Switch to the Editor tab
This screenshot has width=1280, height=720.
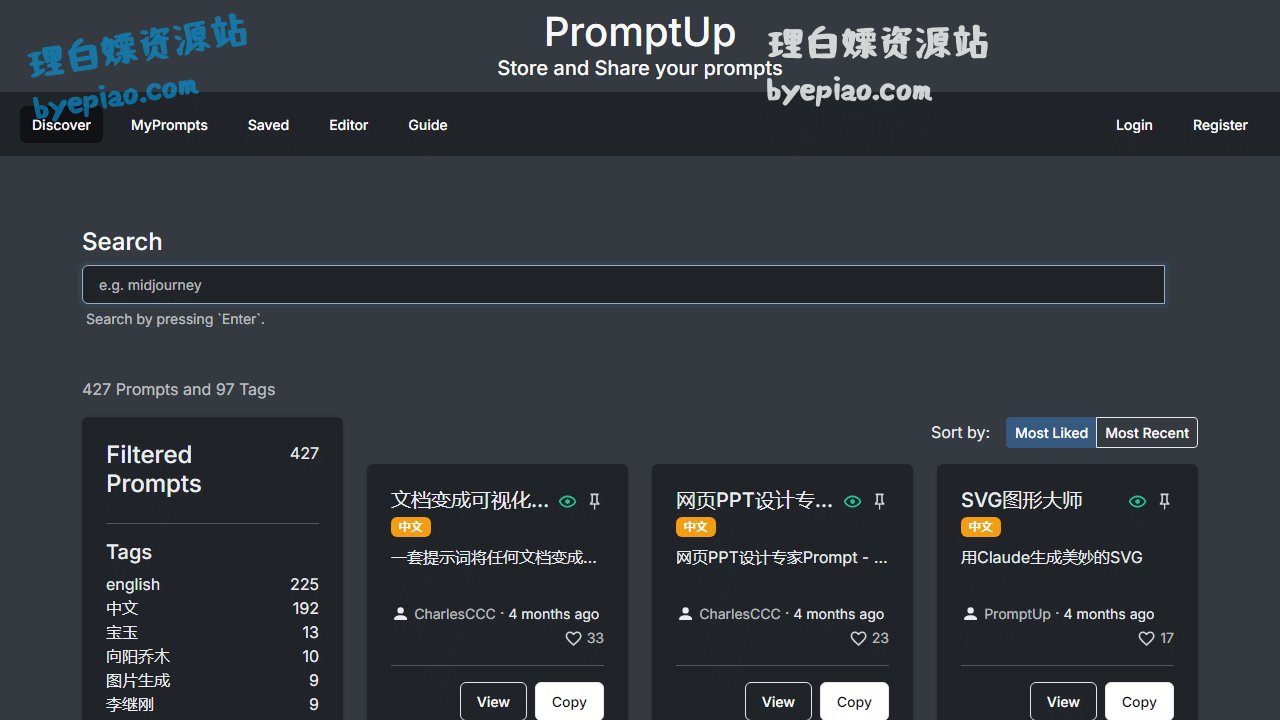pos(349,125)
